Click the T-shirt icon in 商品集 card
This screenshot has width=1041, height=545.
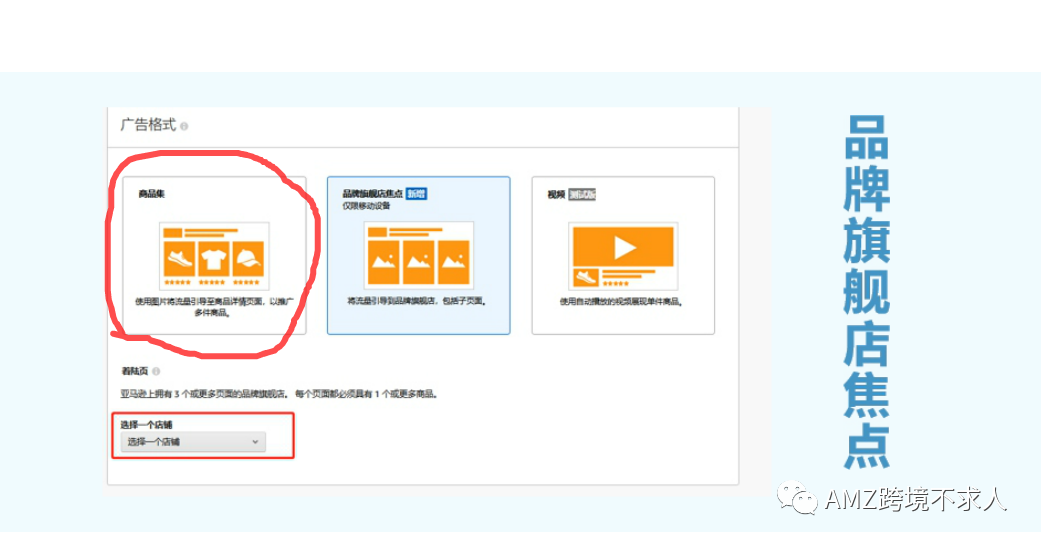(212, 260)
